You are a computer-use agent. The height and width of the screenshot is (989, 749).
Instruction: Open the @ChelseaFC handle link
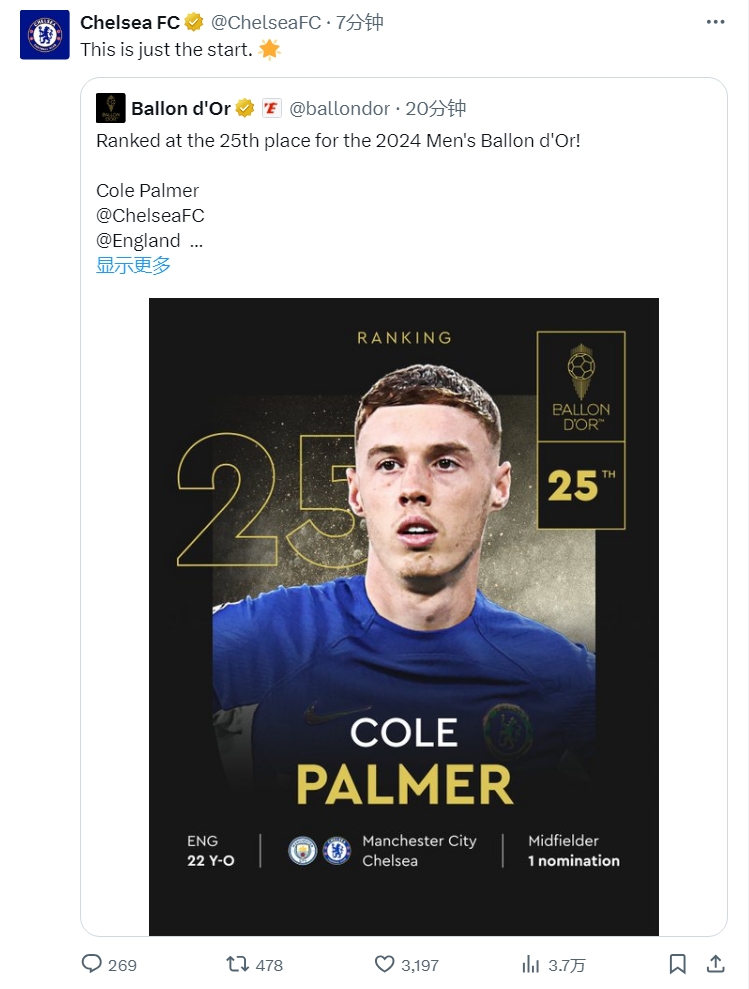tap(266, 23)
